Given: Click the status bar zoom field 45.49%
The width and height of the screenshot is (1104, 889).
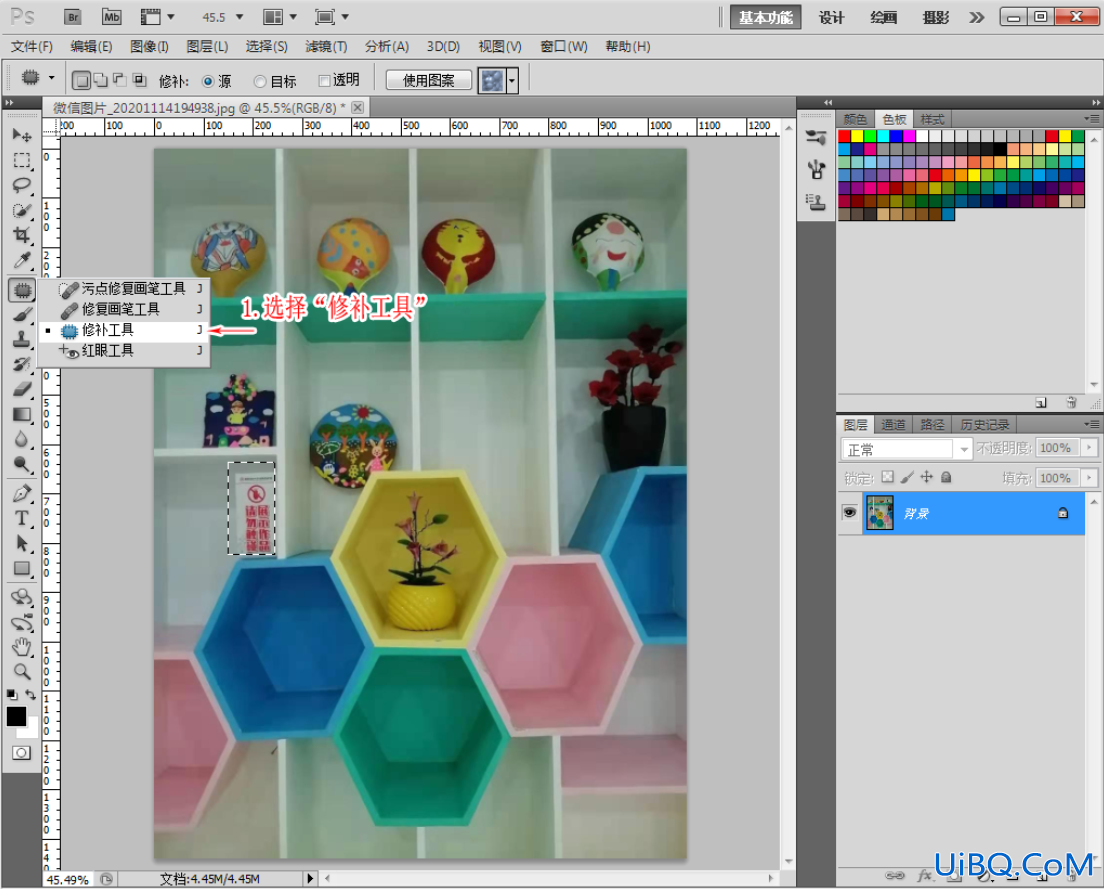Looking at the screenshot, I should [x=68, y=879].
